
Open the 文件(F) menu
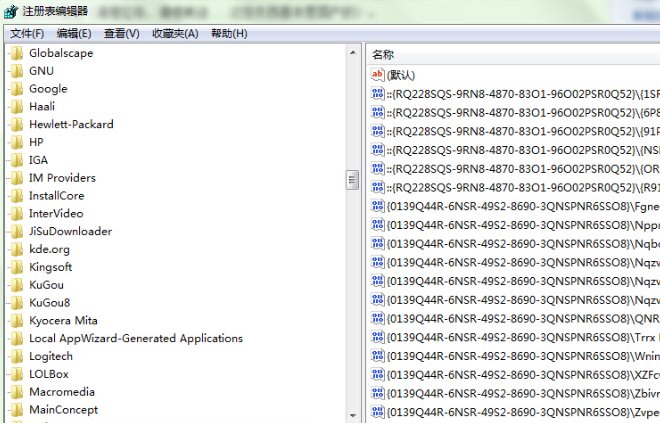click(x=27, y=34)
